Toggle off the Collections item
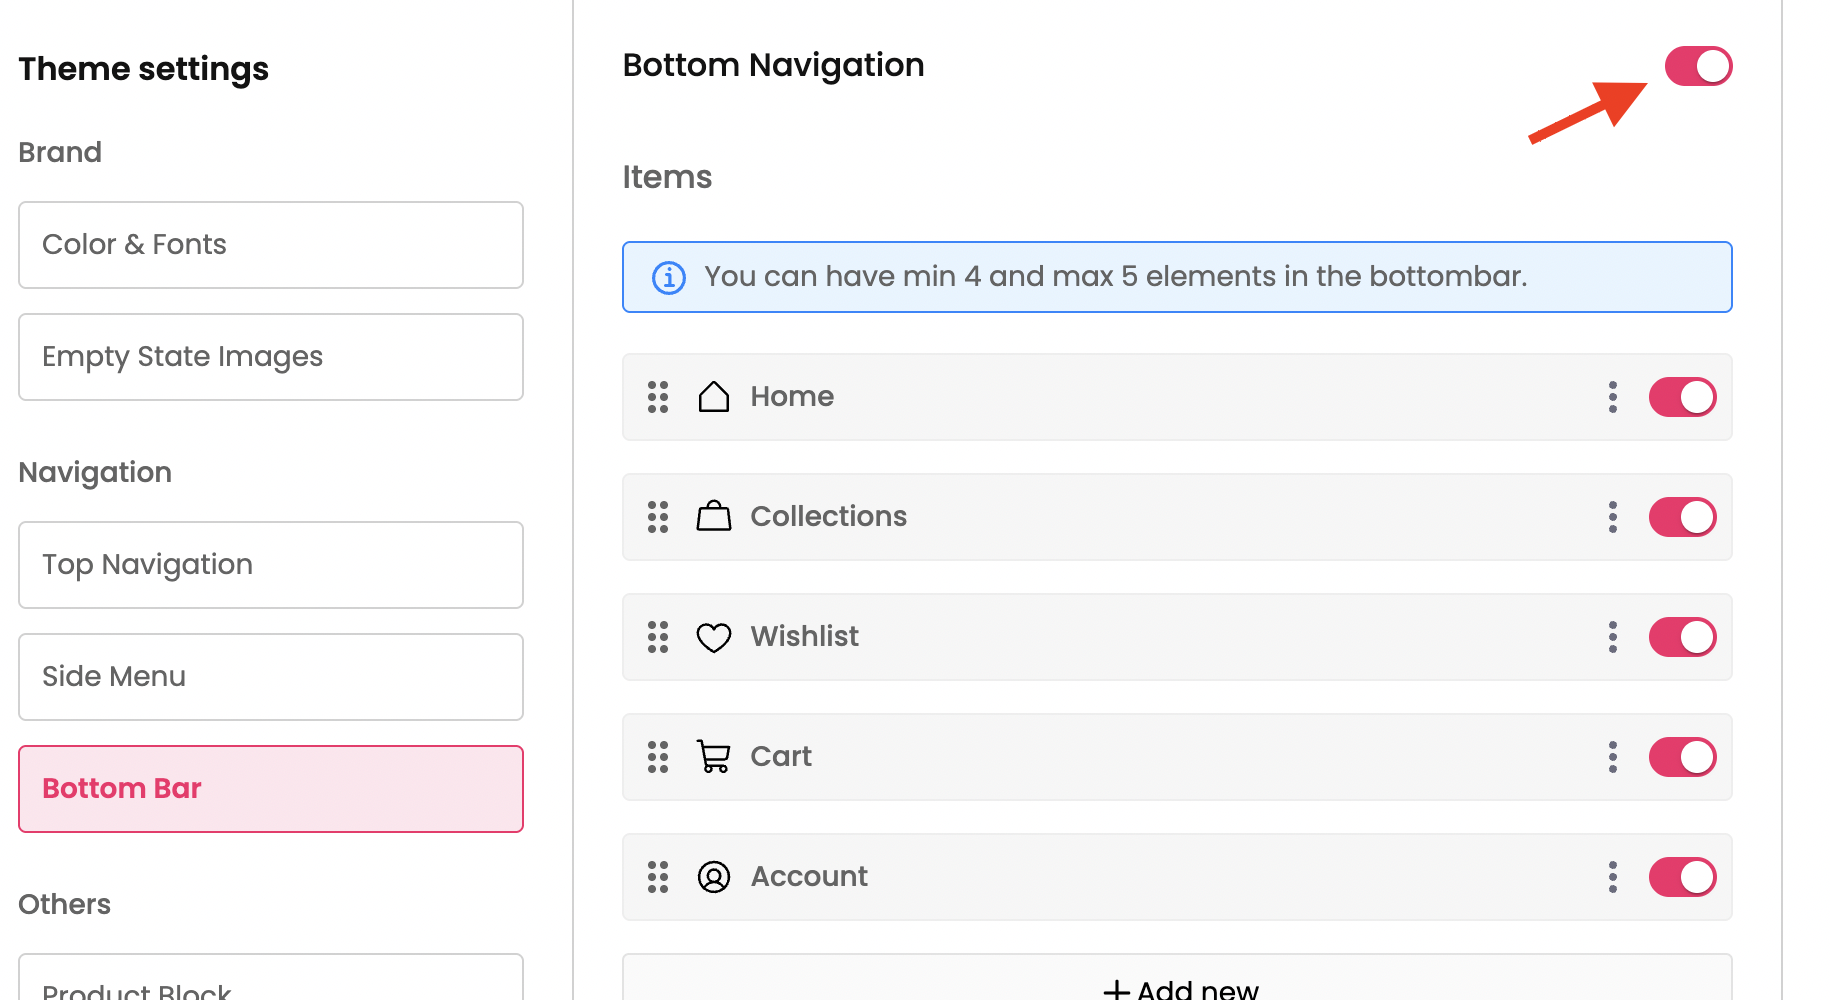Viewport: 1830px width, 1000px height. tap(1682, 517)
